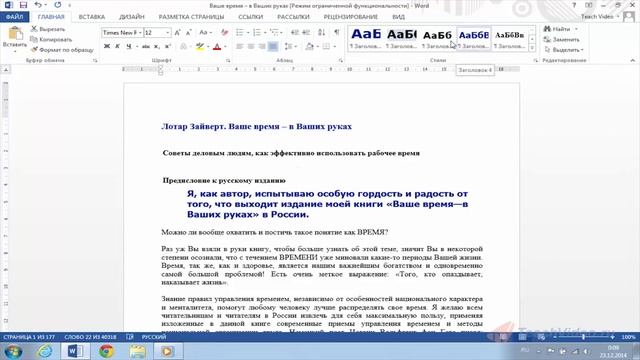Open Chrome from taskbar

pyautogui.click(x=106, y=351)
